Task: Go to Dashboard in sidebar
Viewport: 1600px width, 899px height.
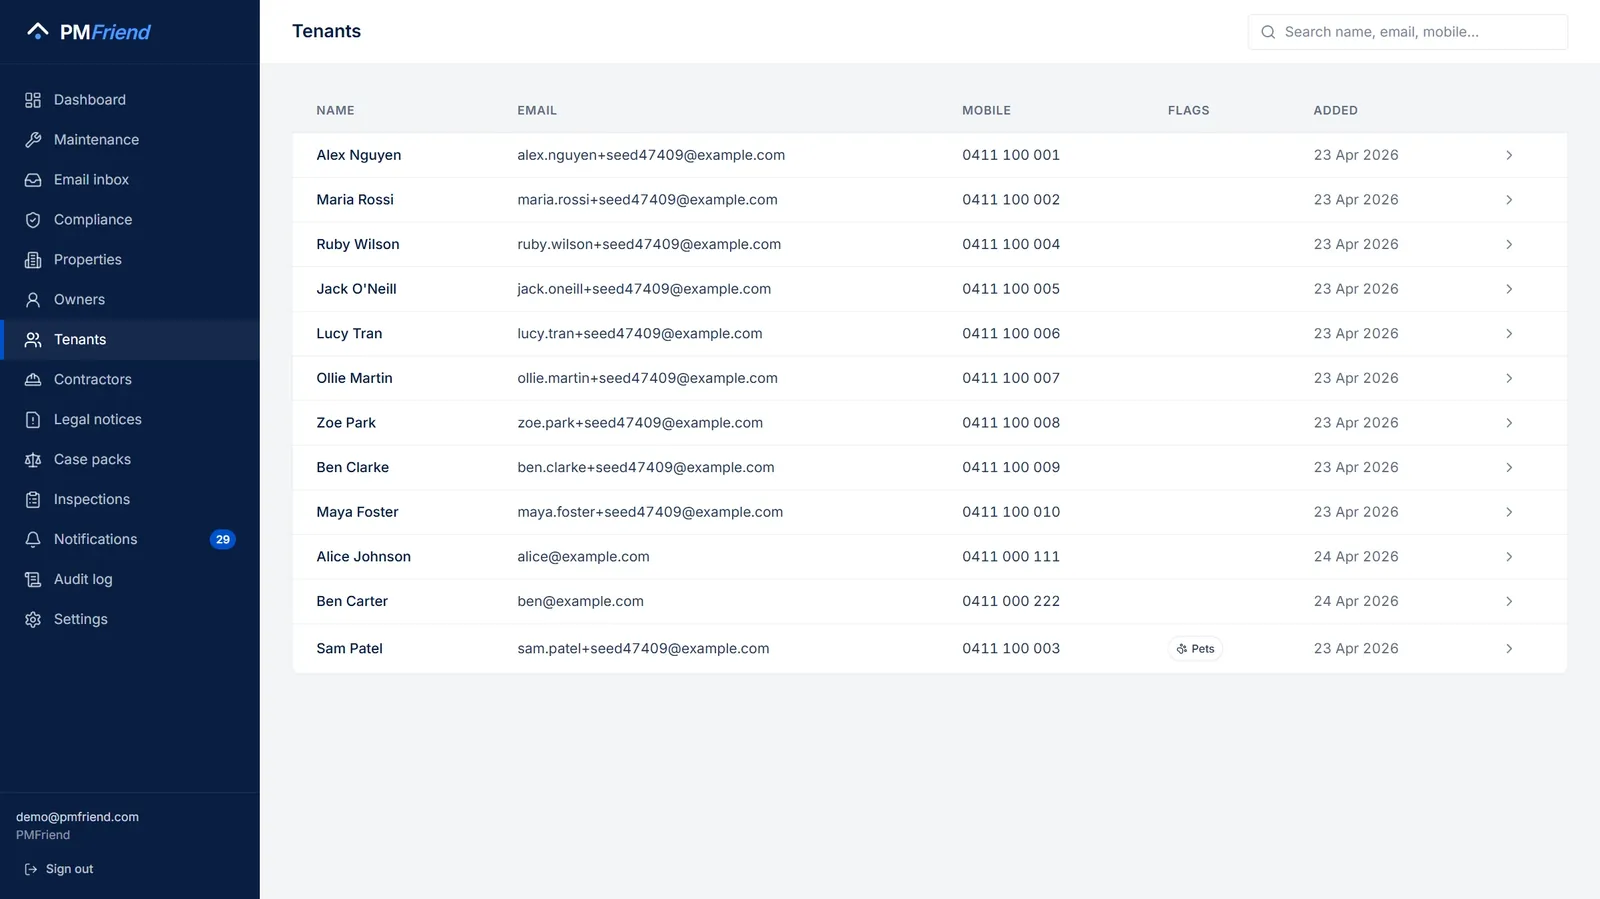Action: pos(130,100)
